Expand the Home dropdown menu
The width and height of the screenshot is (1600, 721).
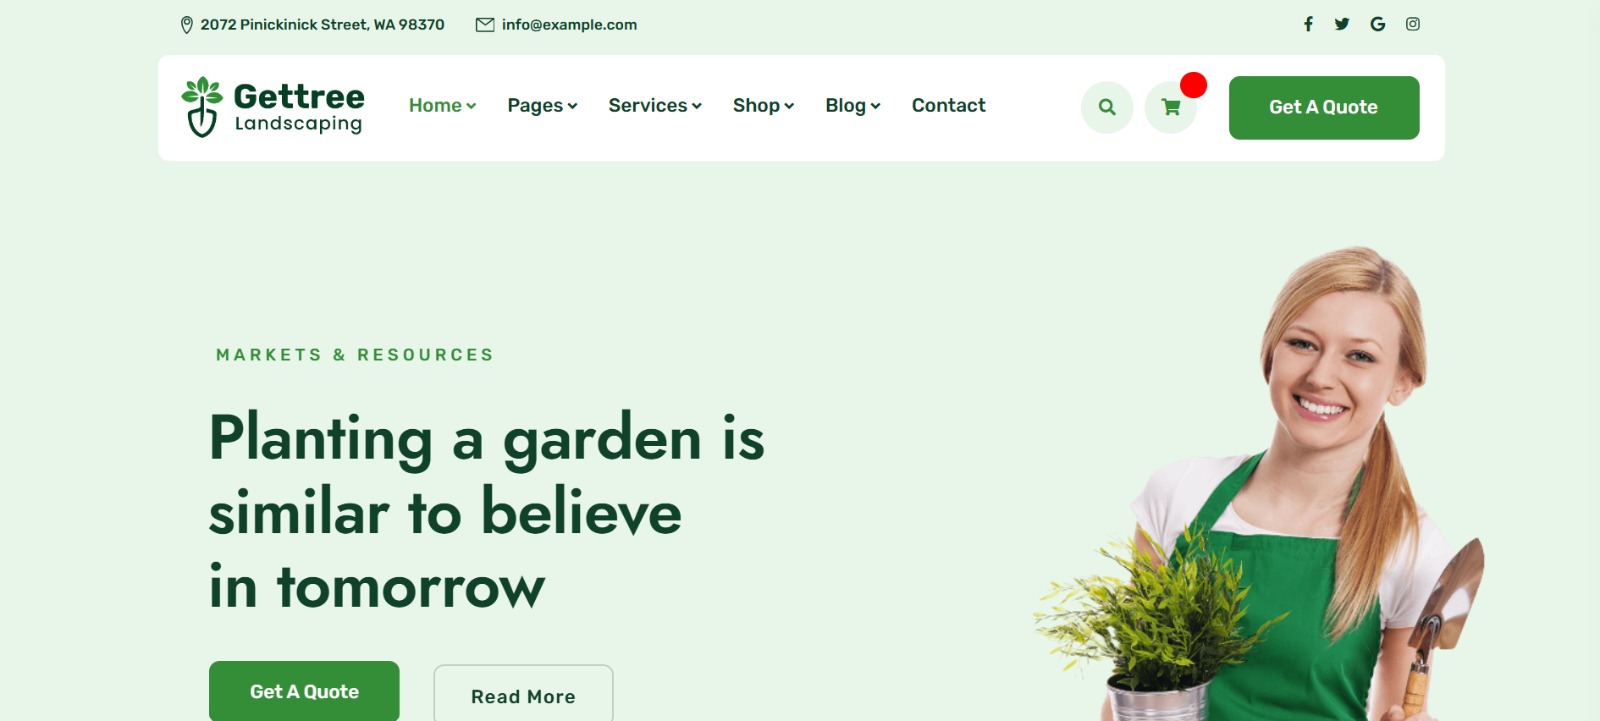tap(442, 105)
